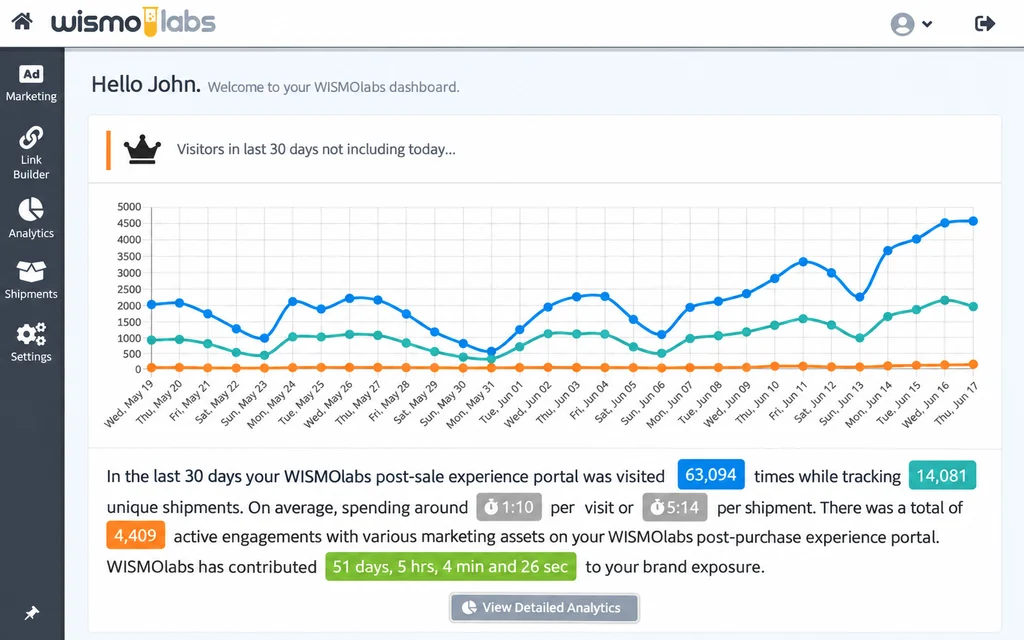
Task: Go to the home icon
Action: pos(22,22)
